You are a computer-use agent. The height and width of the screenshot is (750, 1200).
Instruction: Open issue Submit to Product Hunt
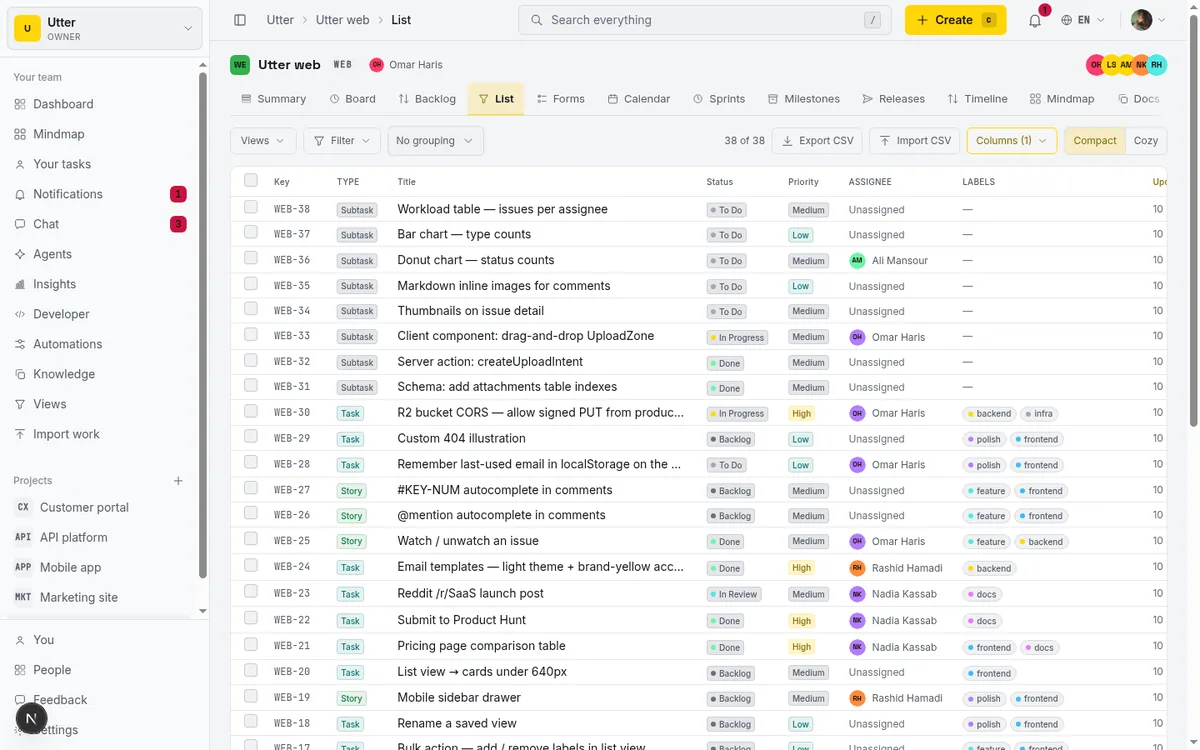pyautogui.click(x=461, y=620)
